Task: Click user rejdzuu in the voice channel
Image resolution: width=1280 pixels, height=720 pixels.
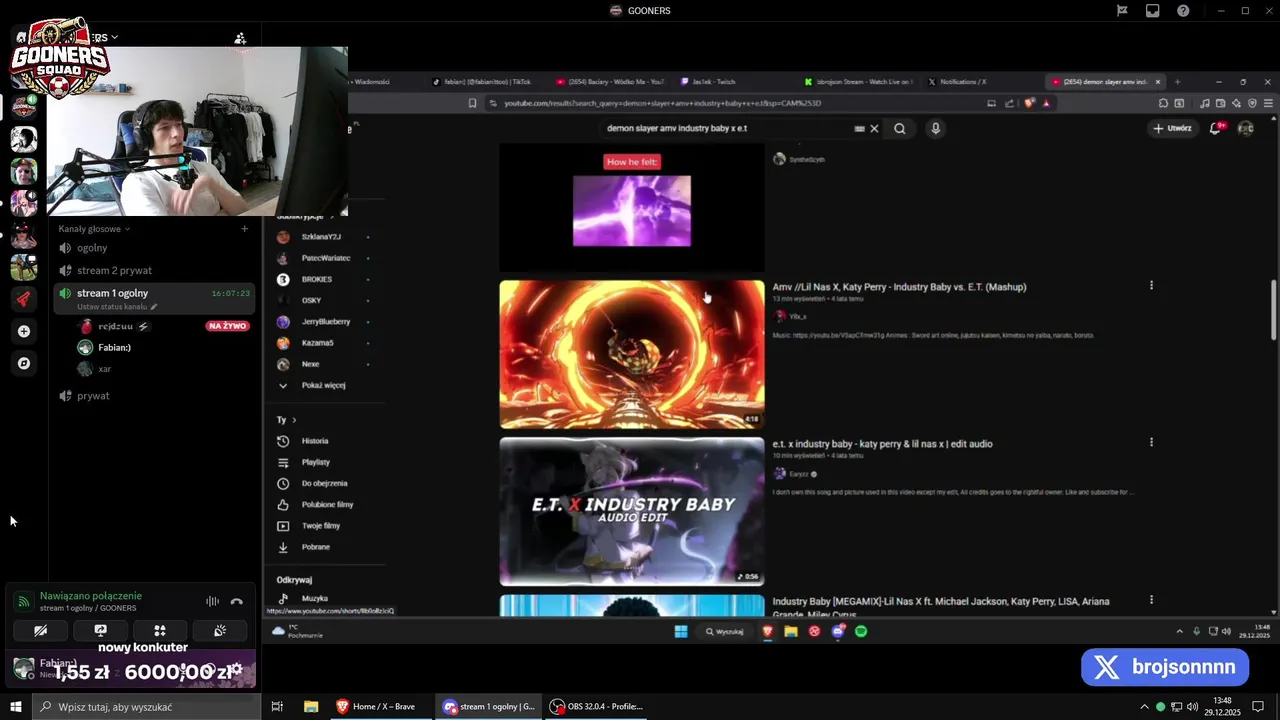Action: [114, 326]
